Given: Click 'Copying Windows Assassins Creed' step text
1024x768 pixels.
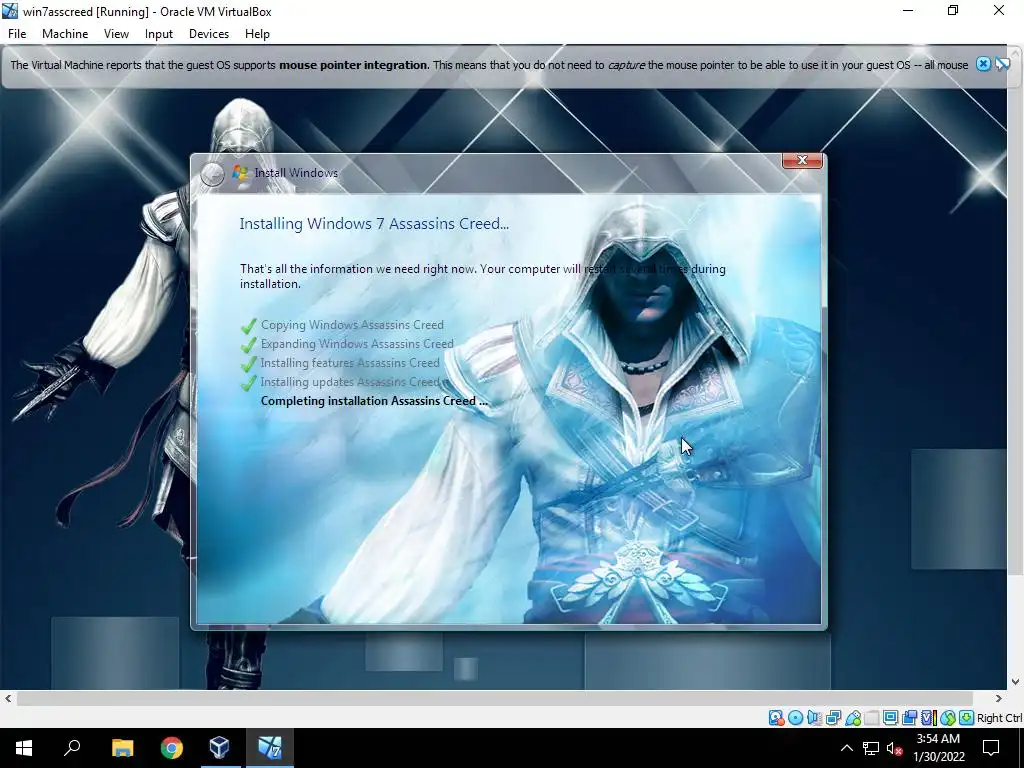Looking at the screenshot, I should [352, 325].
